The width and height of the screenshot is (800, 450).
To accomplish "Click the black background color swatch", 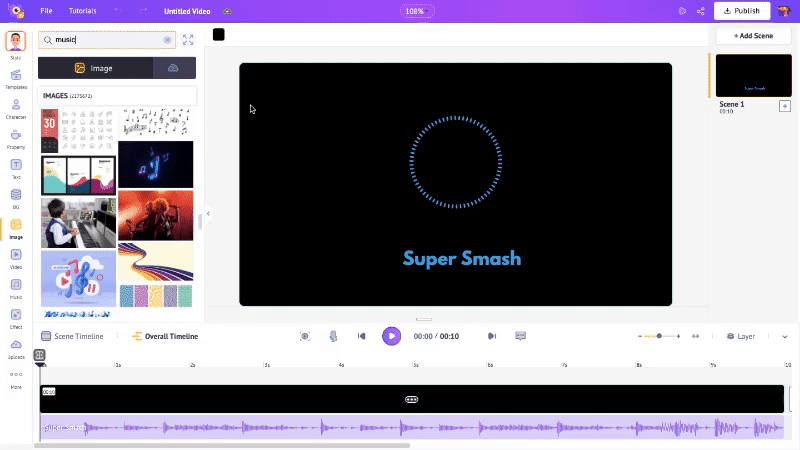I will click(218, 35).
